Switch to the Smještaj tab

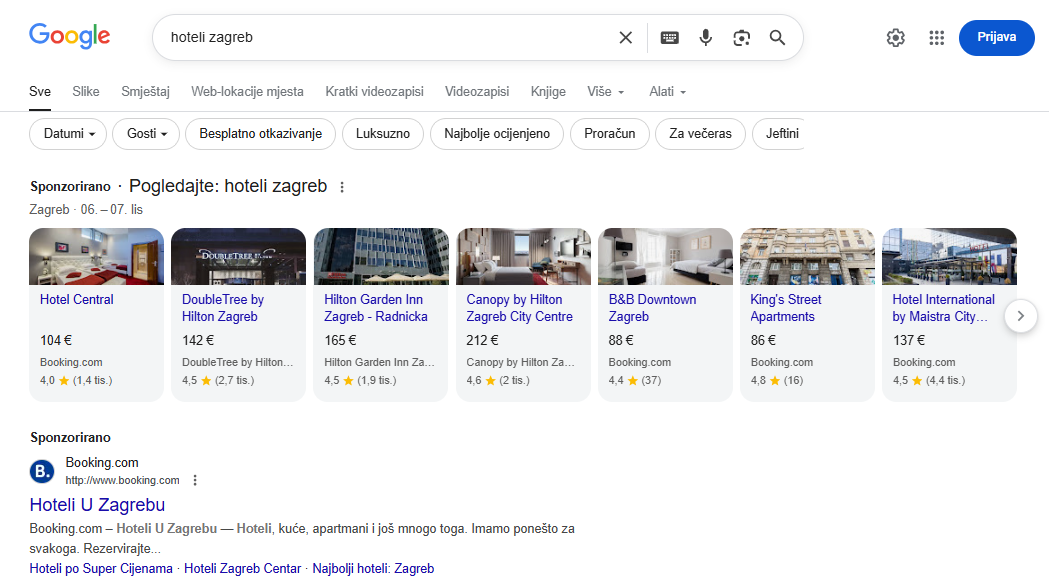pos(145,92)
